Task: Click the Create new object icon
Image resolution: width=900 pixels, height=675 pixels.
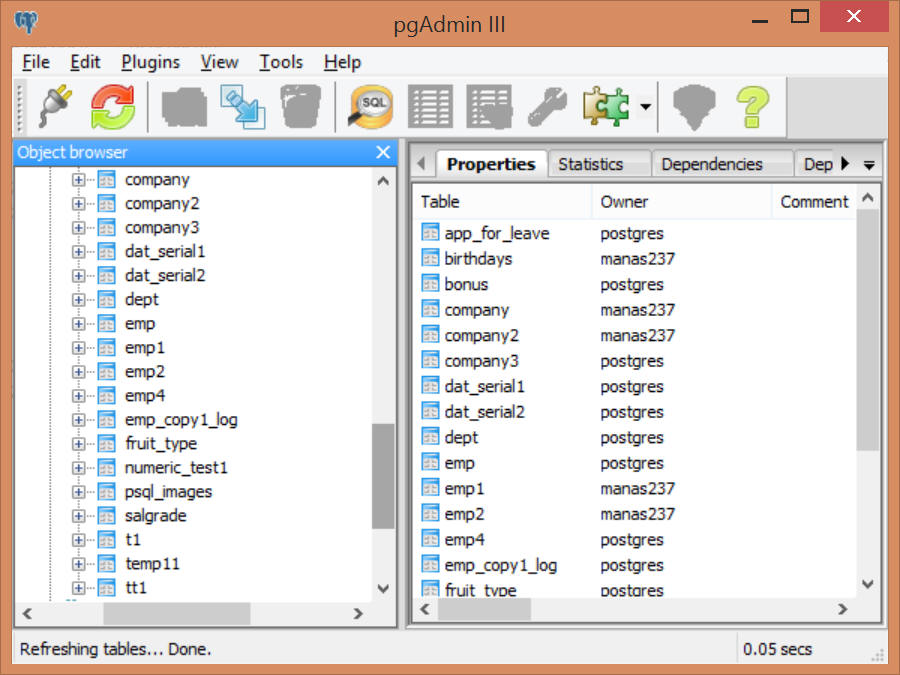Action: [243, 106]
